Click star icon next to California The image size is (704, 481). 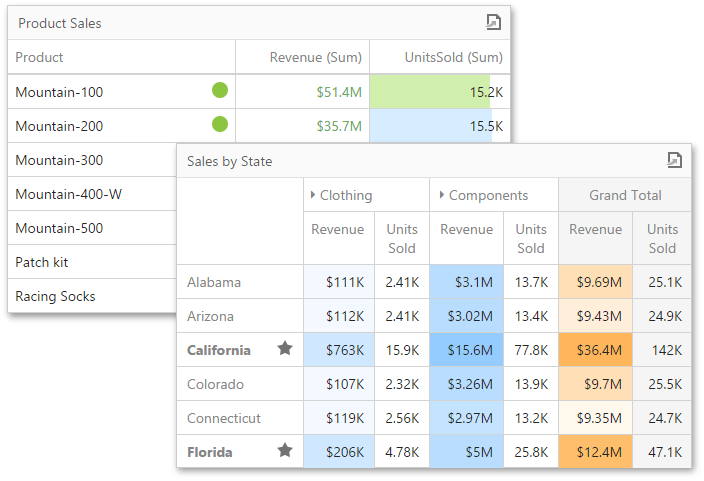[285, 349]
